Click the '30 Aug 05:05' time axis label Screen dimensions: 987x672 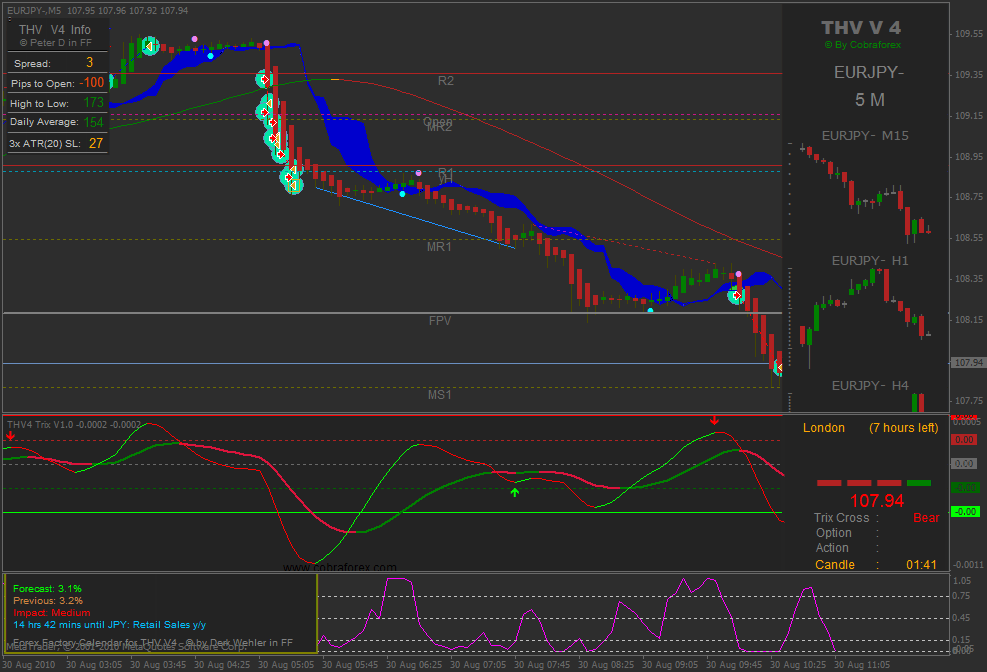(x=286, y=664)
